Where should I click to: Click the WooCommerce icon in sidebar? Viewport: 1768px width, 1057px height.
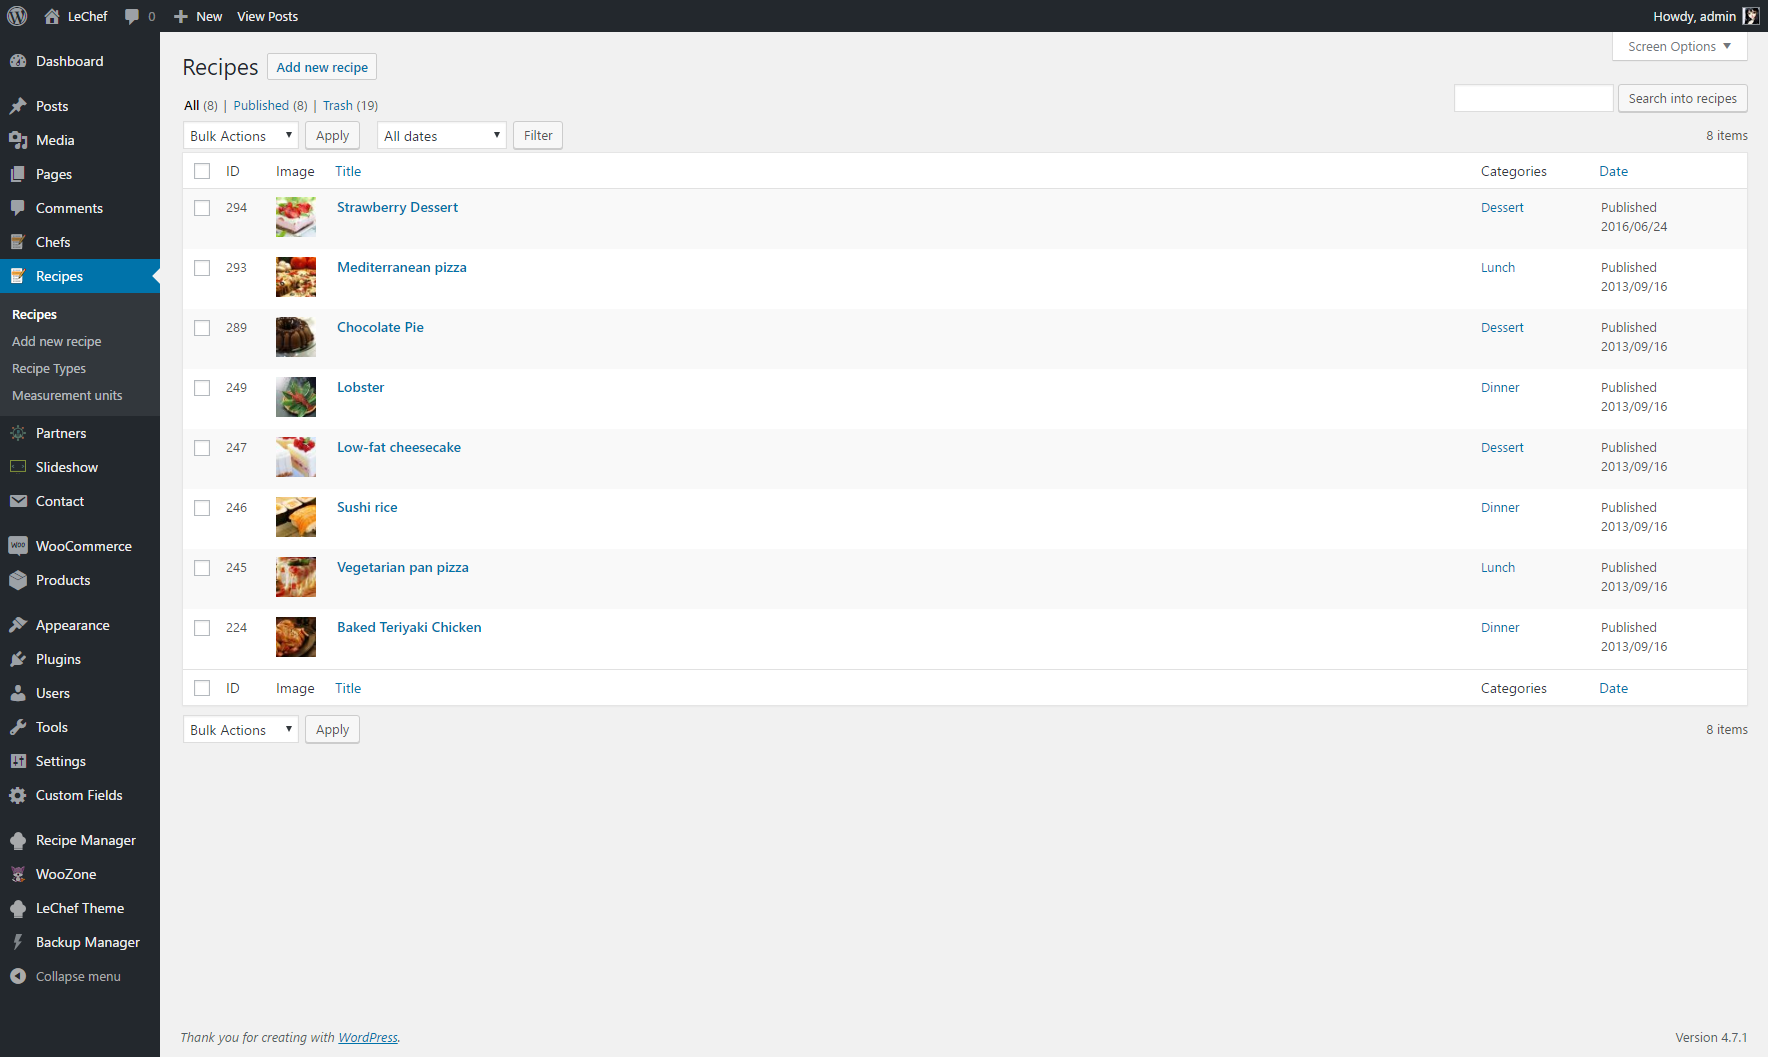click(20, 545)
